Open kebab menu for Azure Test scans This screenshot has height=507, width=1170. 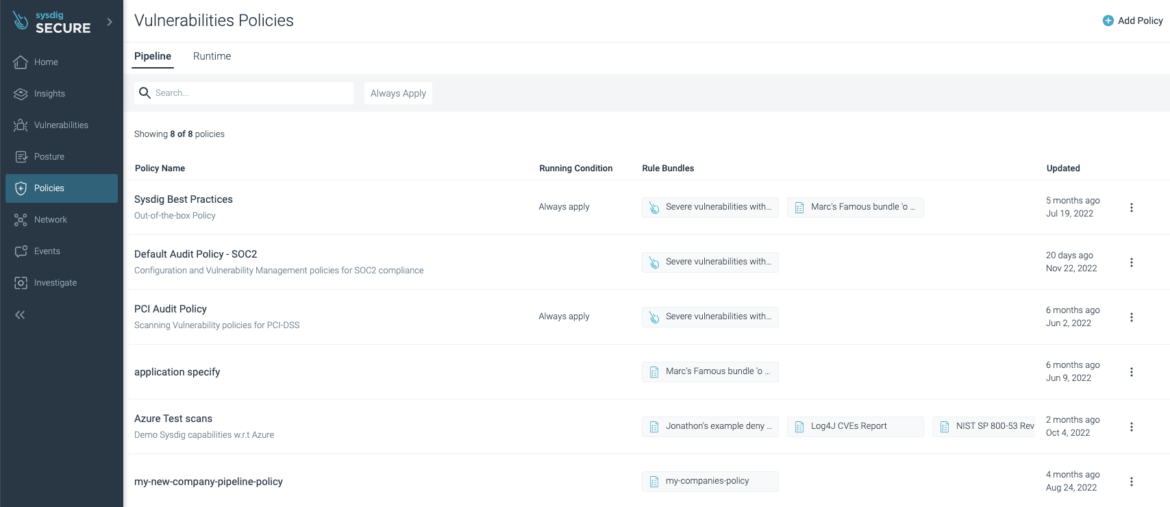point(1131,426)
